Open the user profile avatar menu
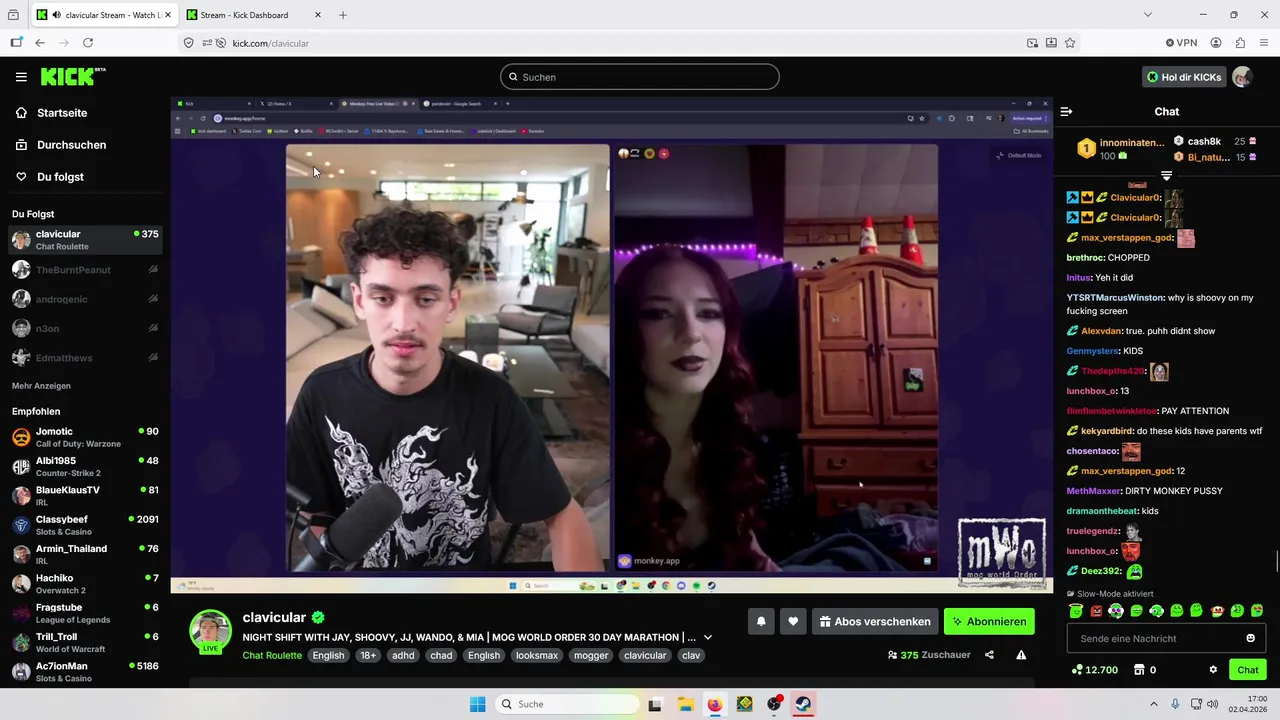 click(x=1242, y=77)
